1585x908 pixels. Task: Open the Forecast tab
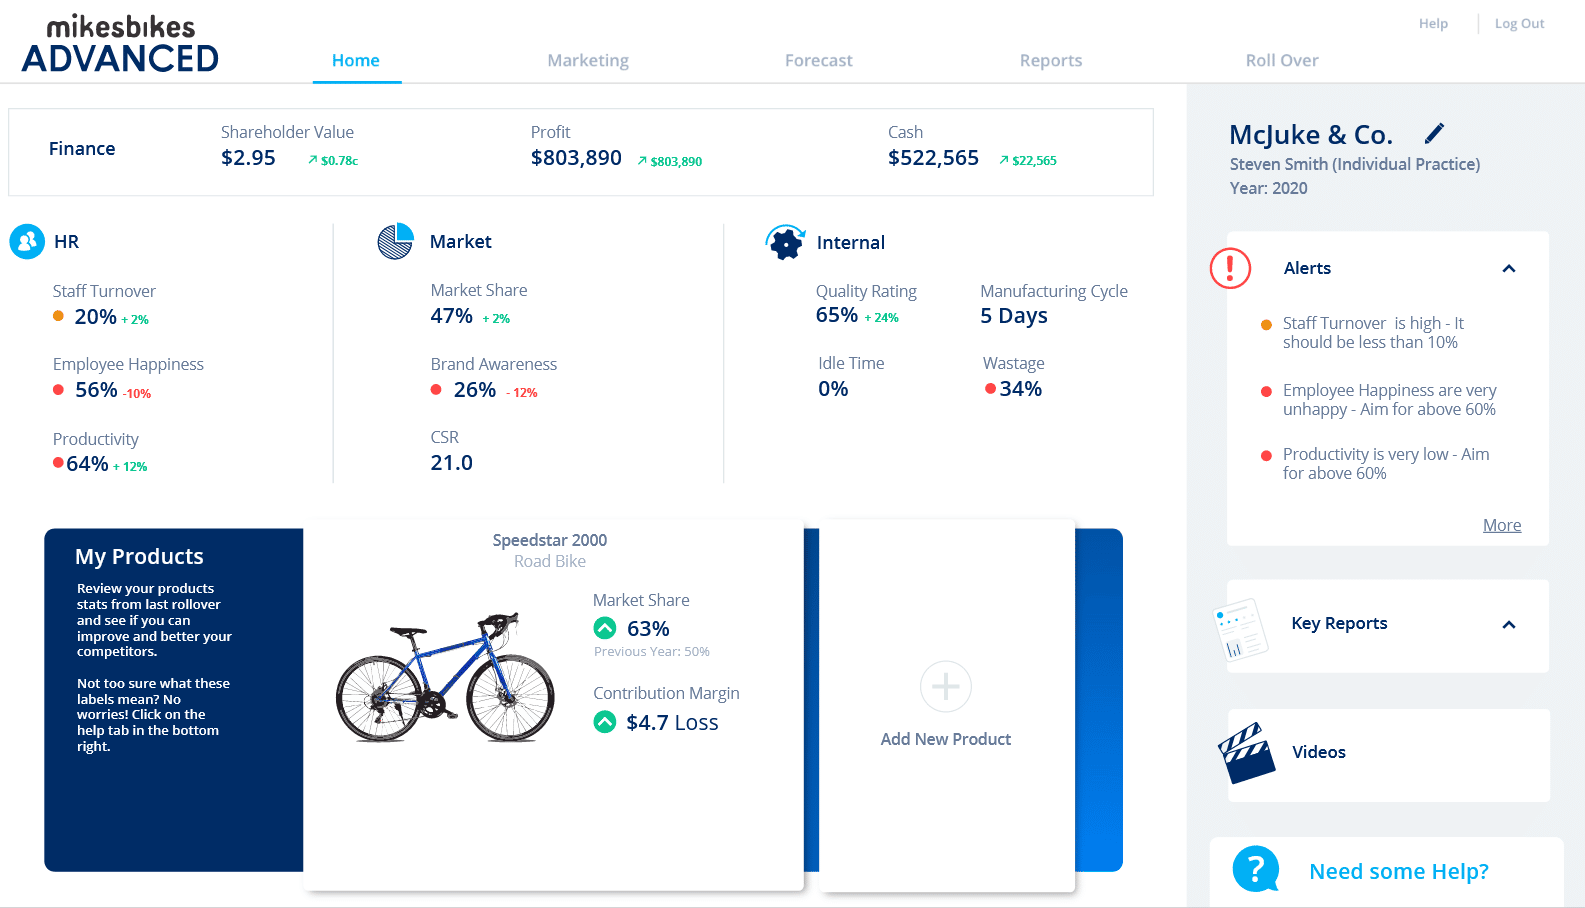tap(818, 60)
